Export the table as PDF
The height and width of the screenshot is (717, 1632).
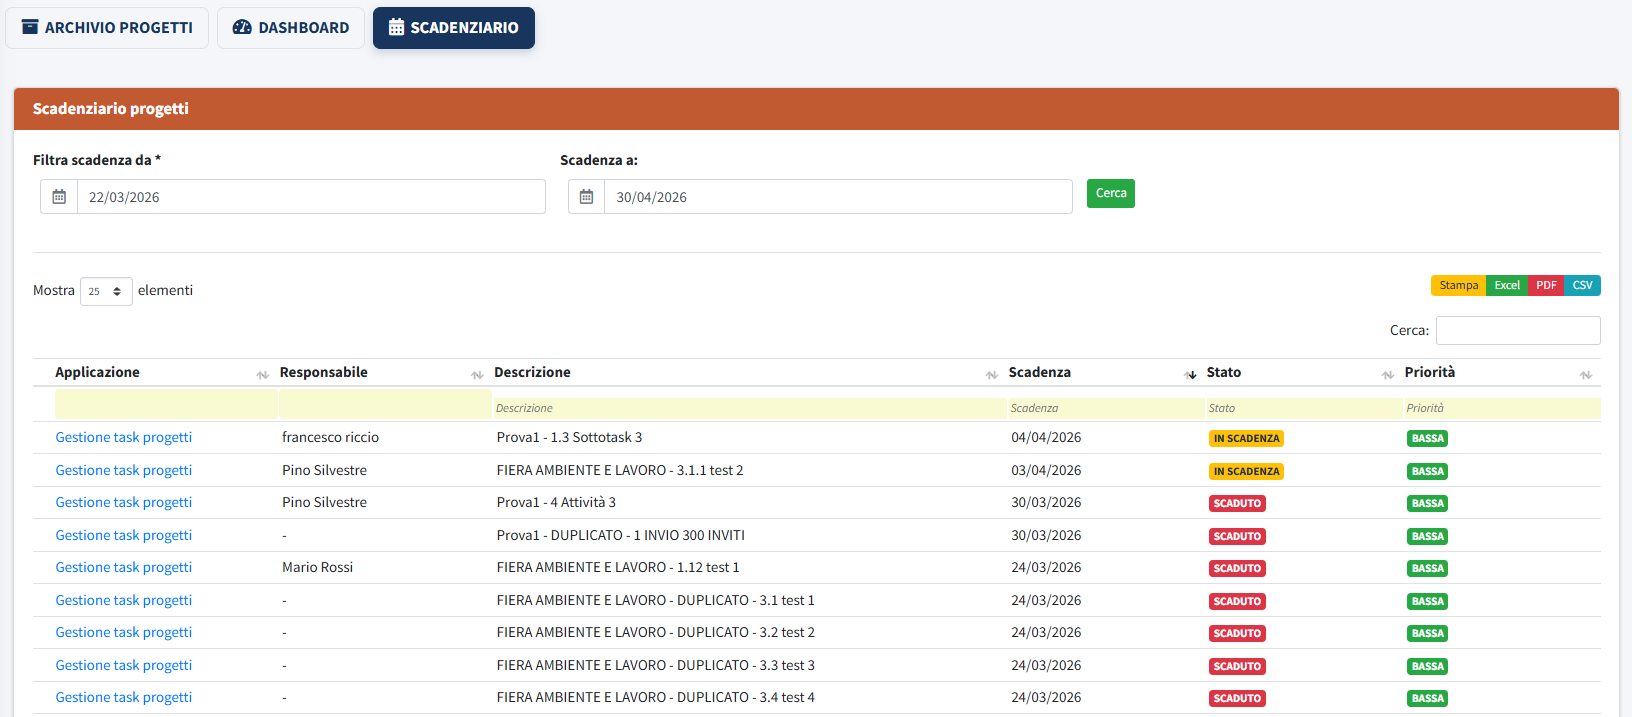click(1546, 286)
